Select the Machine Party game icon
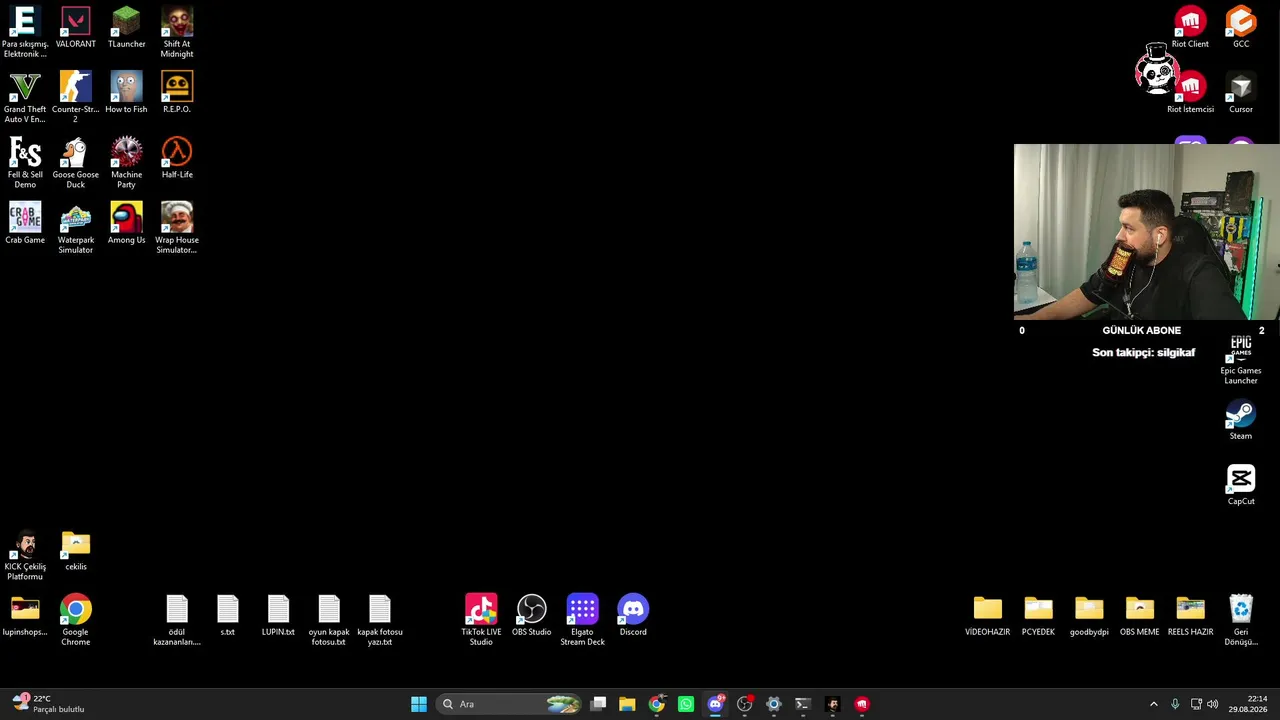This screenshot has height=720, width=1280. 126,163
